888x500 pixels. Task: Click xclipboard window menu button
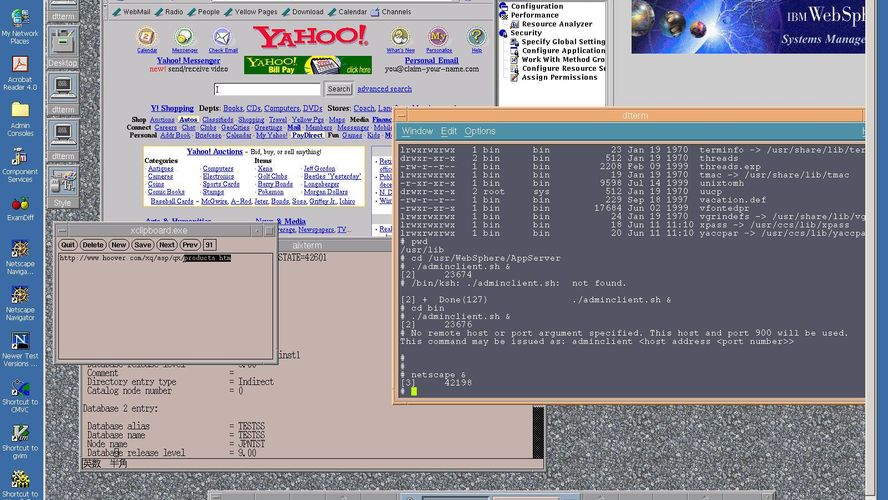pyautogui.click(x=62, y=230)
